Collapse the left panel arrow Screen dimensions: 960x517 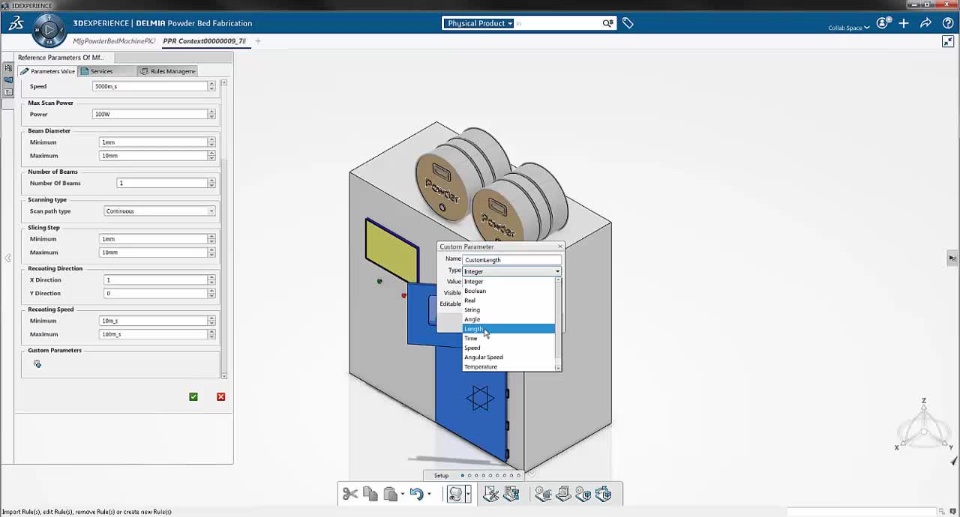(x=7, y=258)
